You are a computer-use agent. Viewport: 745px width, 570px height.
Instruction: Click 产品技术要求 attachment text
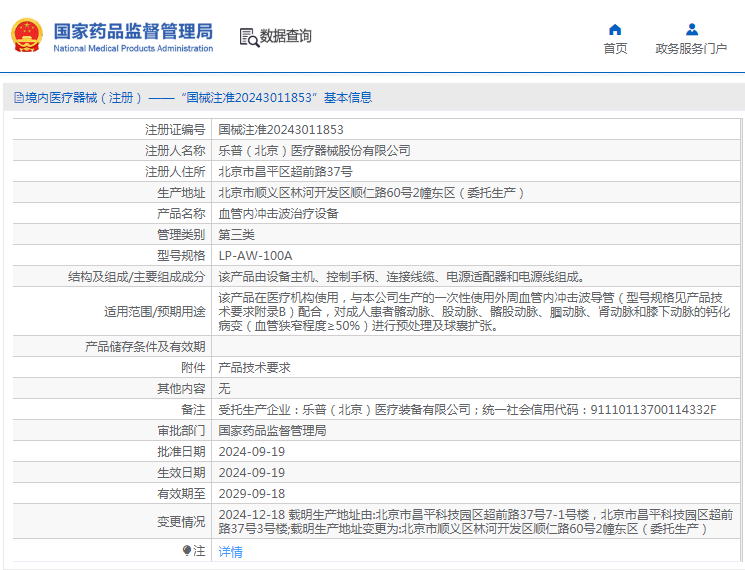254,368
